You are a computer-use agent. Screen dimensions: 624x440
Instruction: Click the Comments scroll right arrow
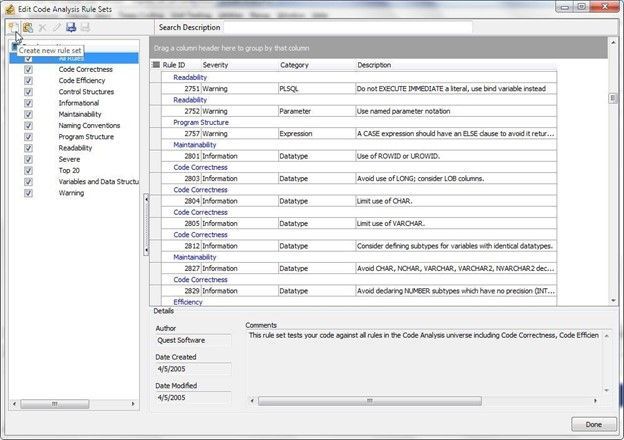tap(595, 401)
